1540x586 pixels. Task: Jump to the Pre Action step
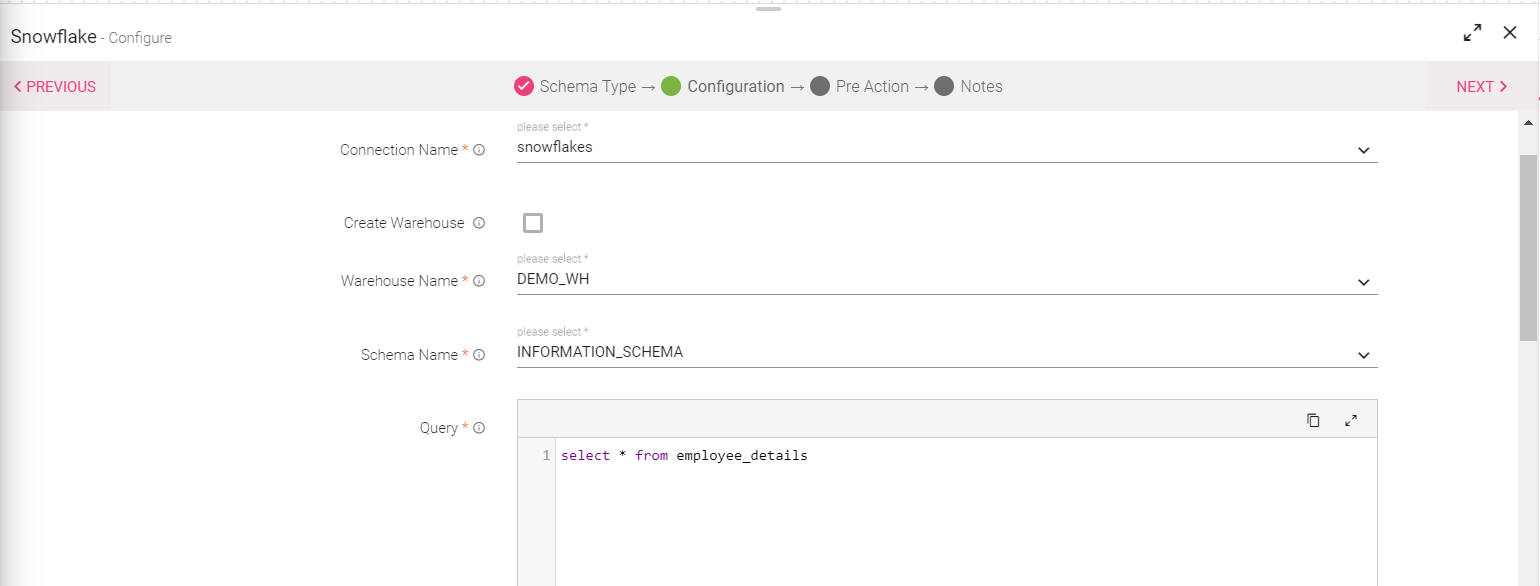click(860, 86)
